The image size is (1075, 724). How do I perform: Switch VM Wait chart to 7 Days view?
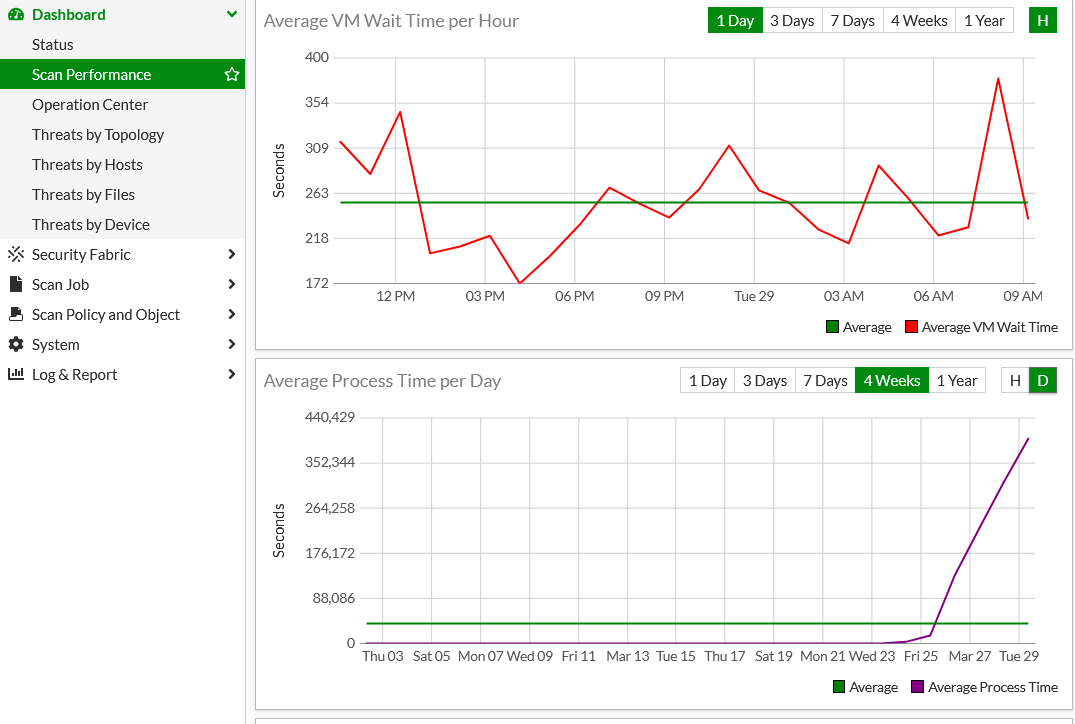coord(852,19)
